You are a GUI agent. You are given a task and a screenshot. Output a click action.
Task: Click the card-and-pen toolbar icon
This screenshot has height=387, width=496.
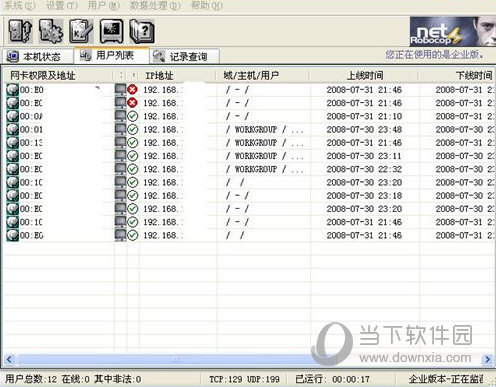(x=81, y=31)
